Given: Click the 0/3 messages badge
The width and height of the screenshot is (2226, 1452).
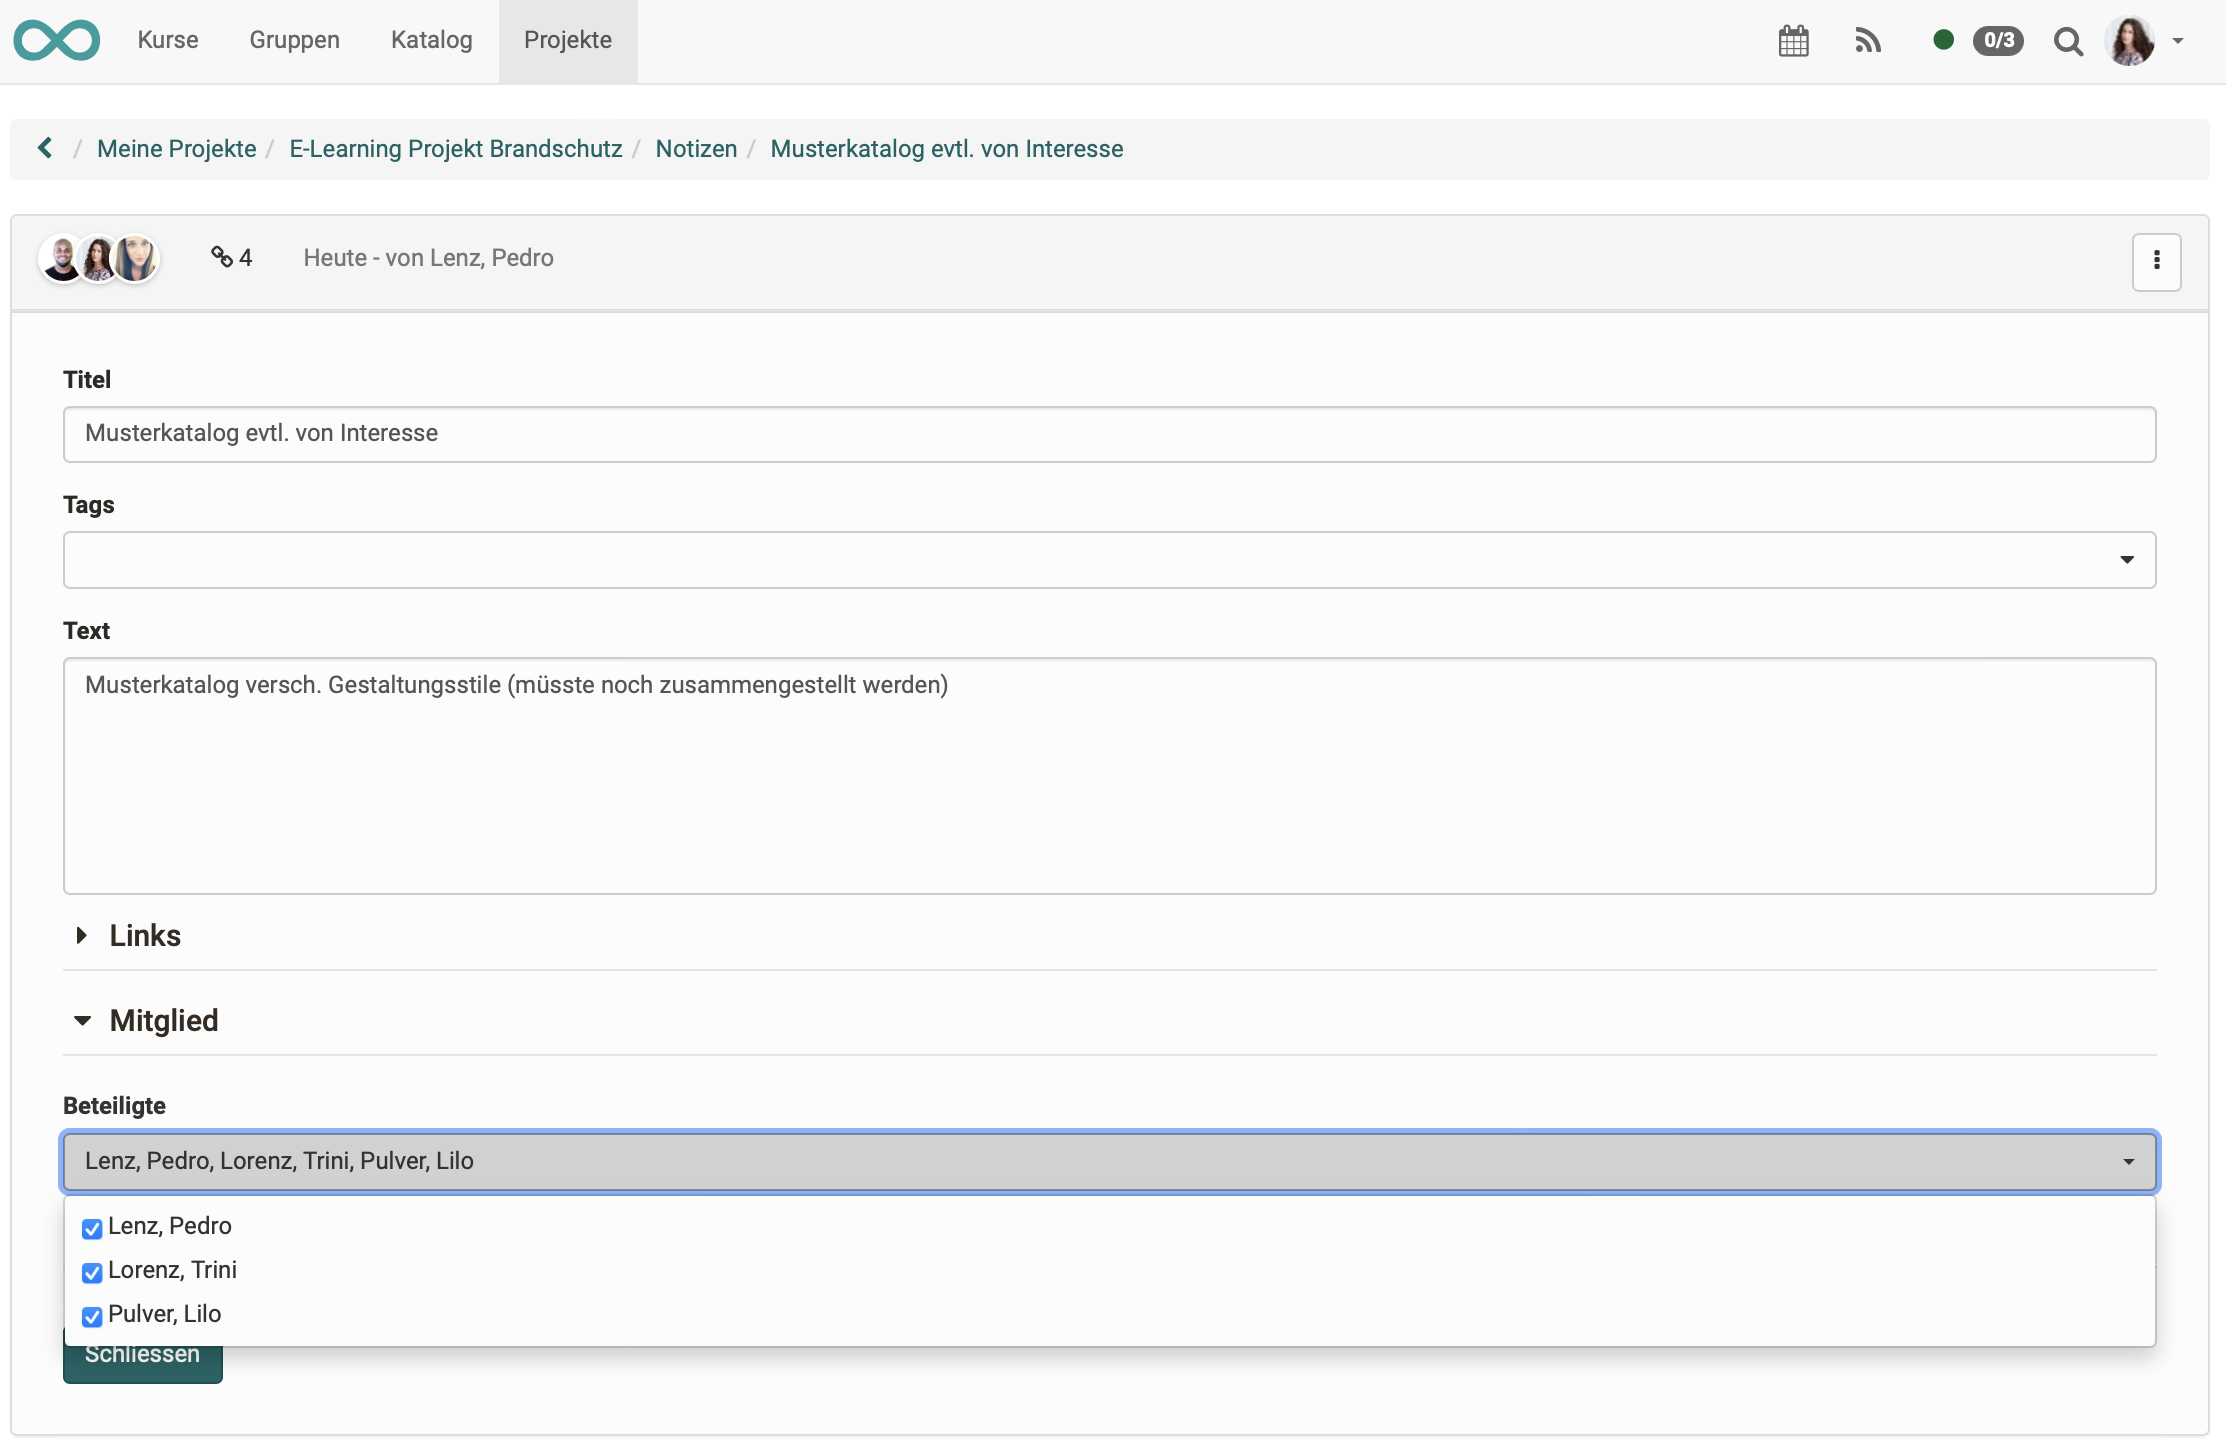Looking at the screenshot, I should tap(1997, 40).
